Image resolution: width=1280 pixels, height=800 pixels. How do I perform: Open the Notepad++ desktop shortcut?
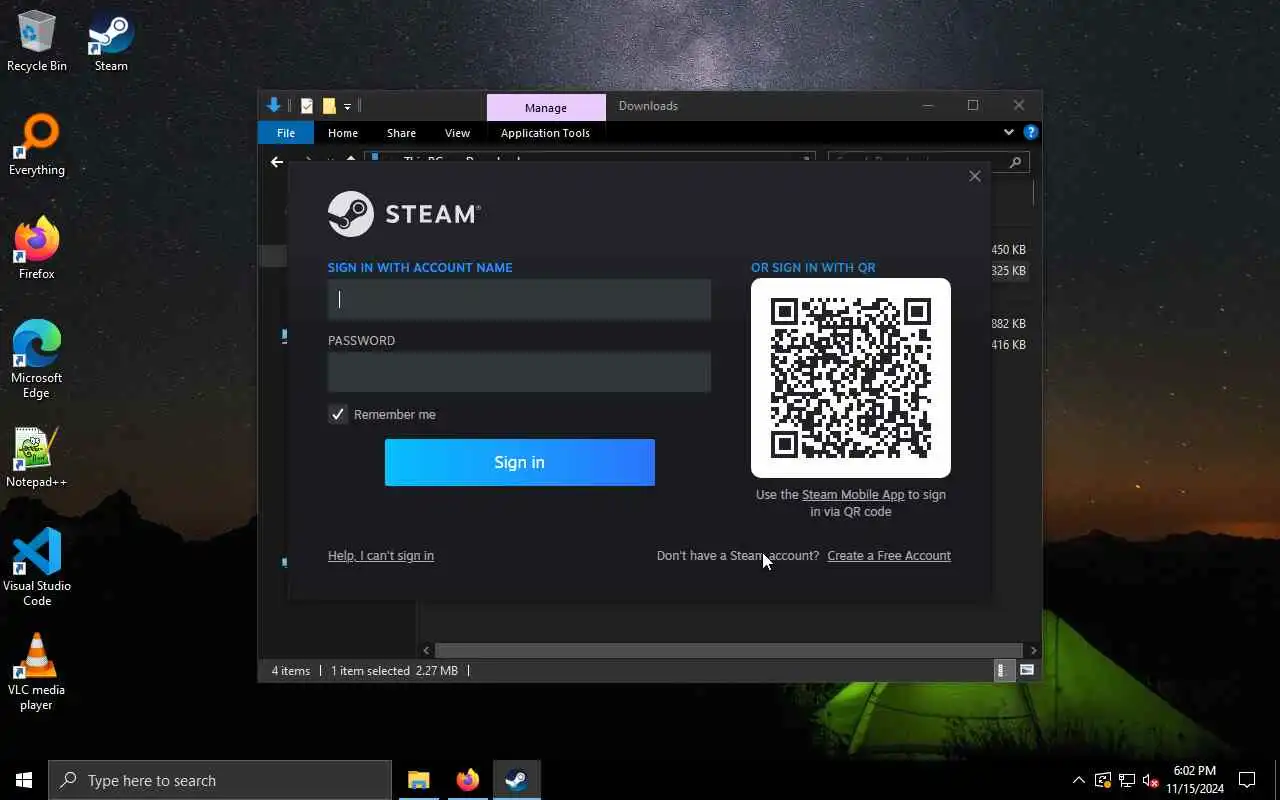click(x=37, y=458)
